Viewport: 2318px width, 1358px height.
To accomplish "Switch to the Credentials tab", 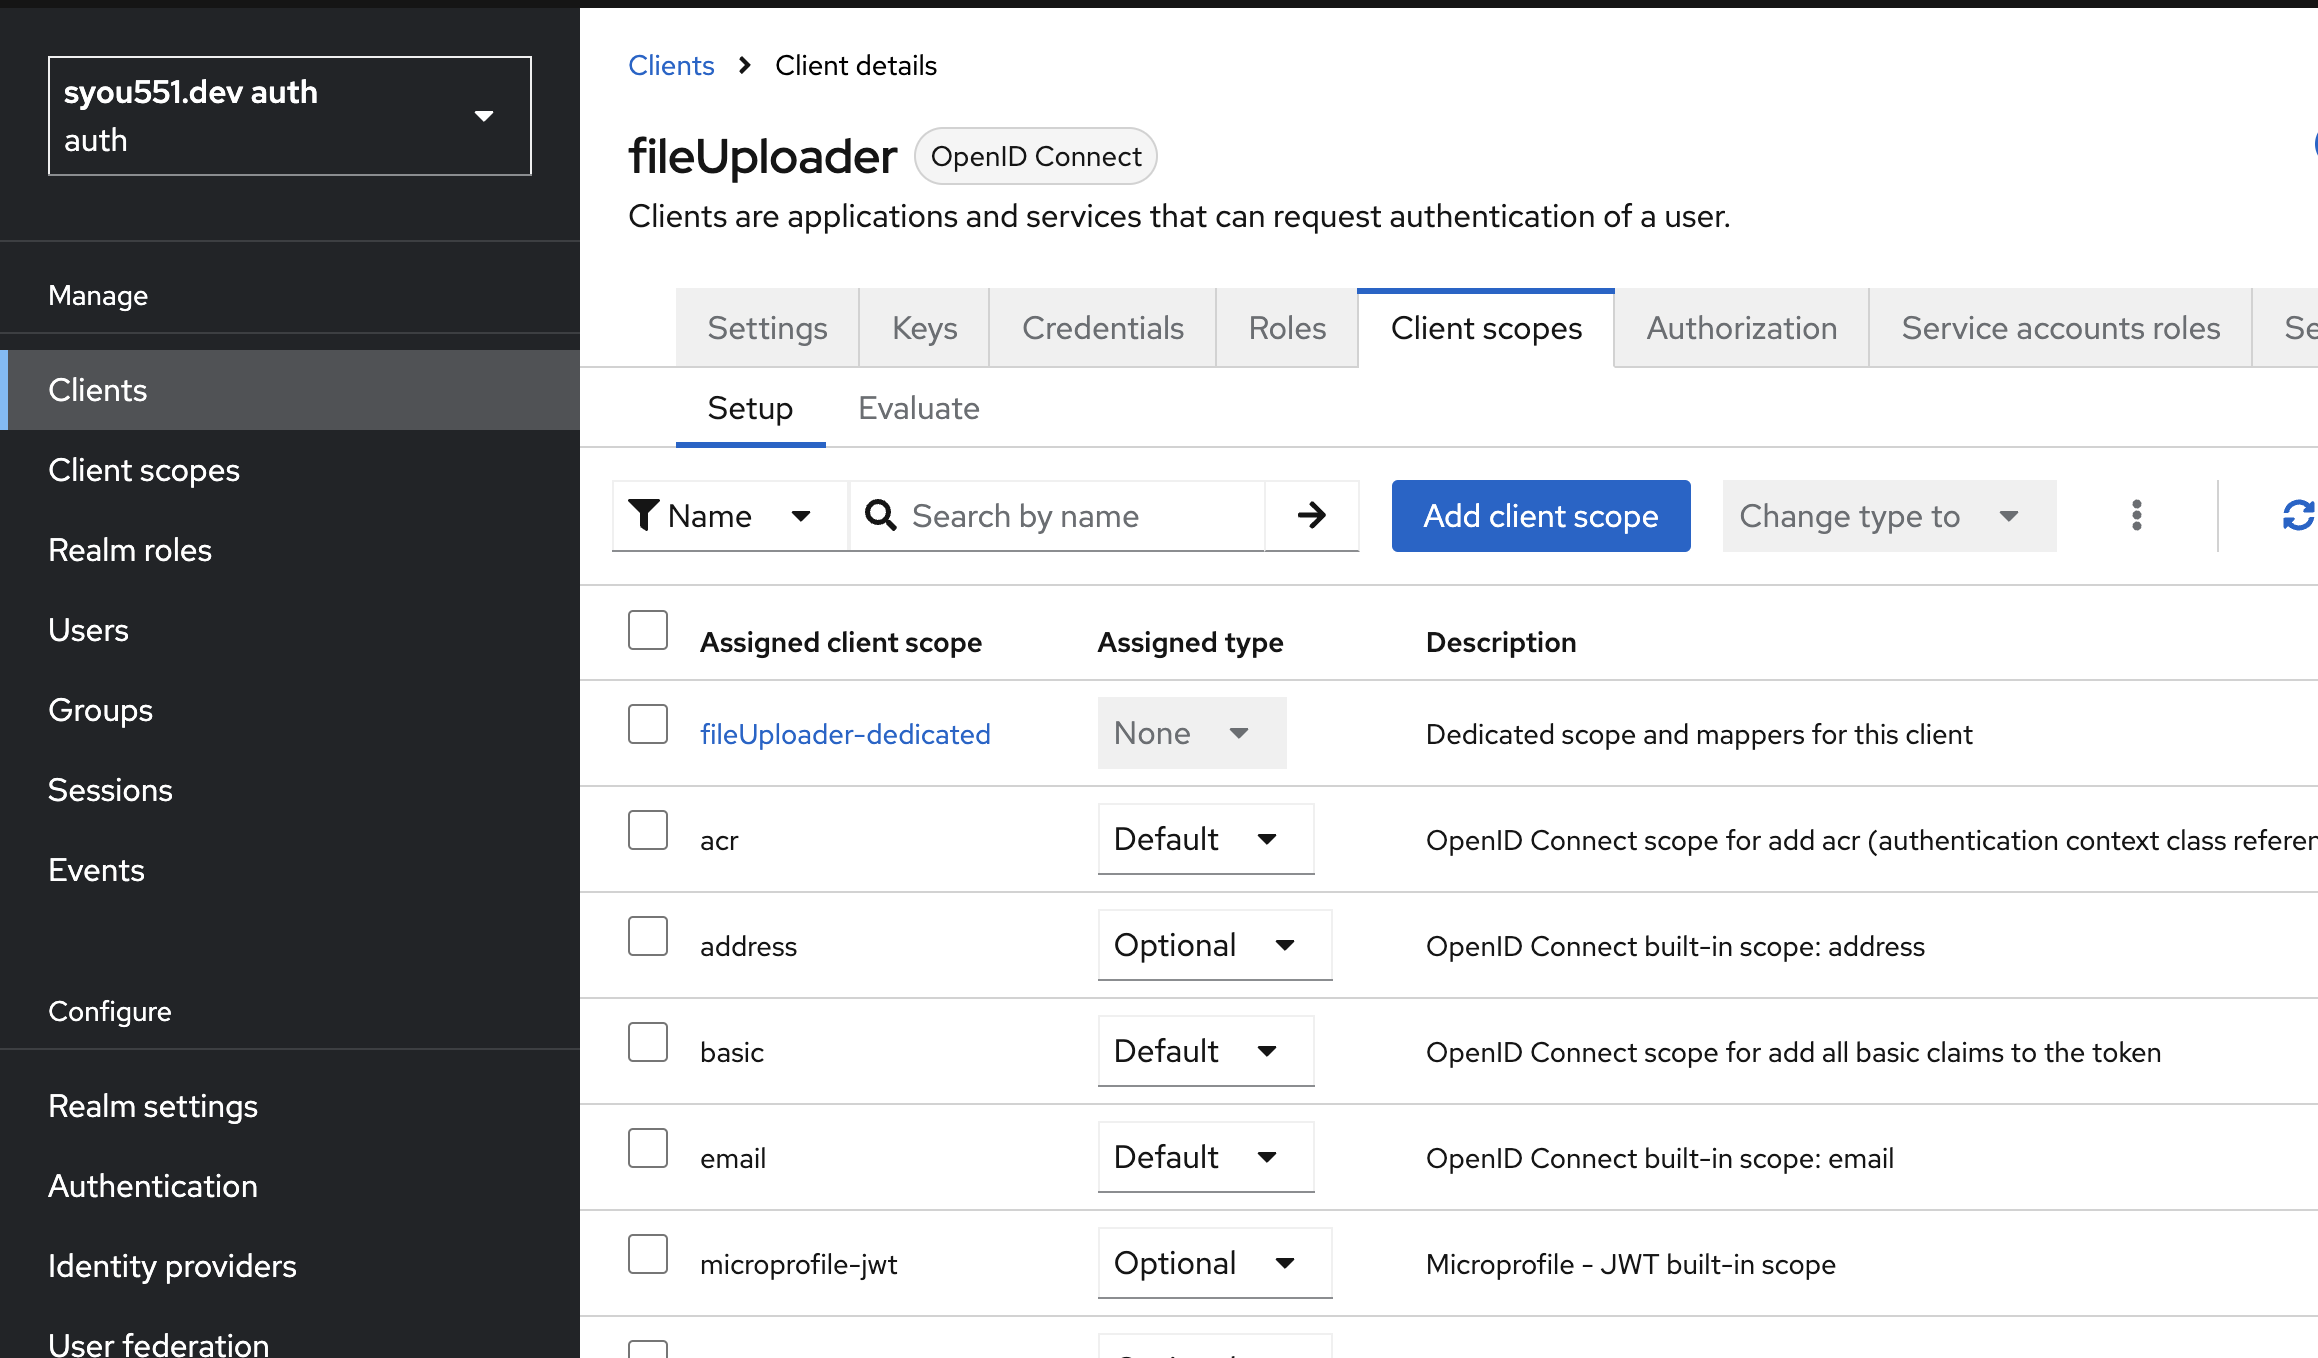I will (1102, 328).
